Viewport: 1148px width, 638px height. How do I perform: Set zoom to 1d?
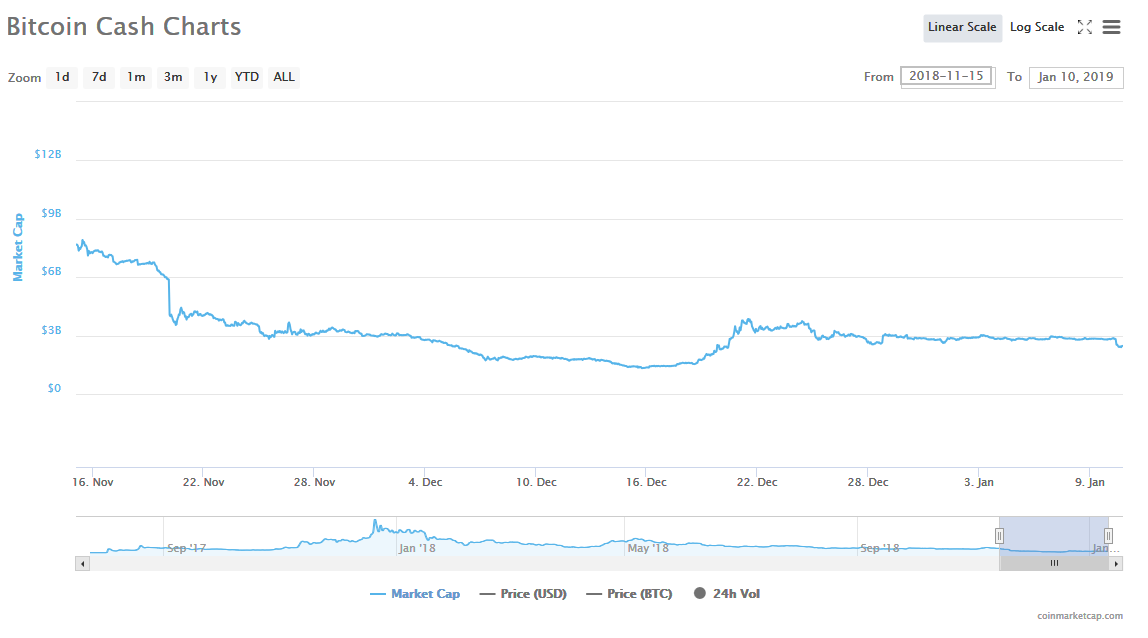tap(62, 77)
